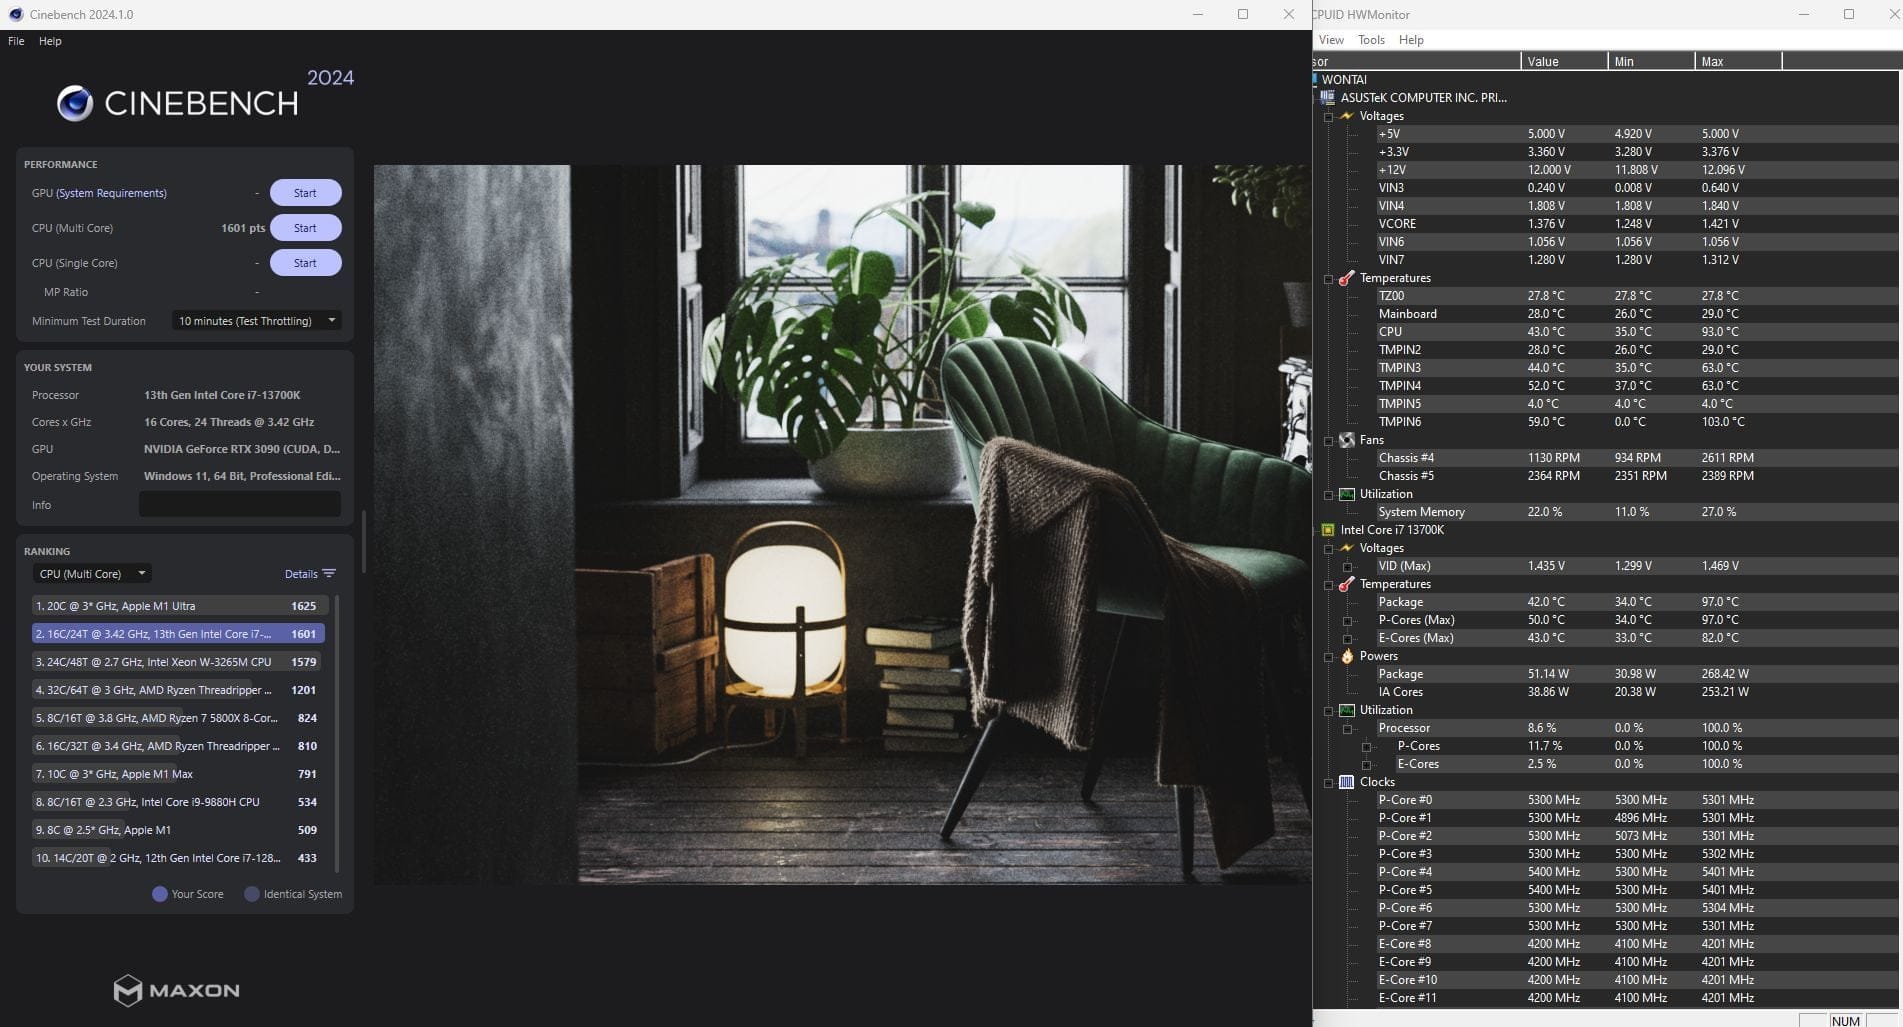Click the Clocks section icon
The width and height of the screenshot is (1903, 1027).
1347,782
